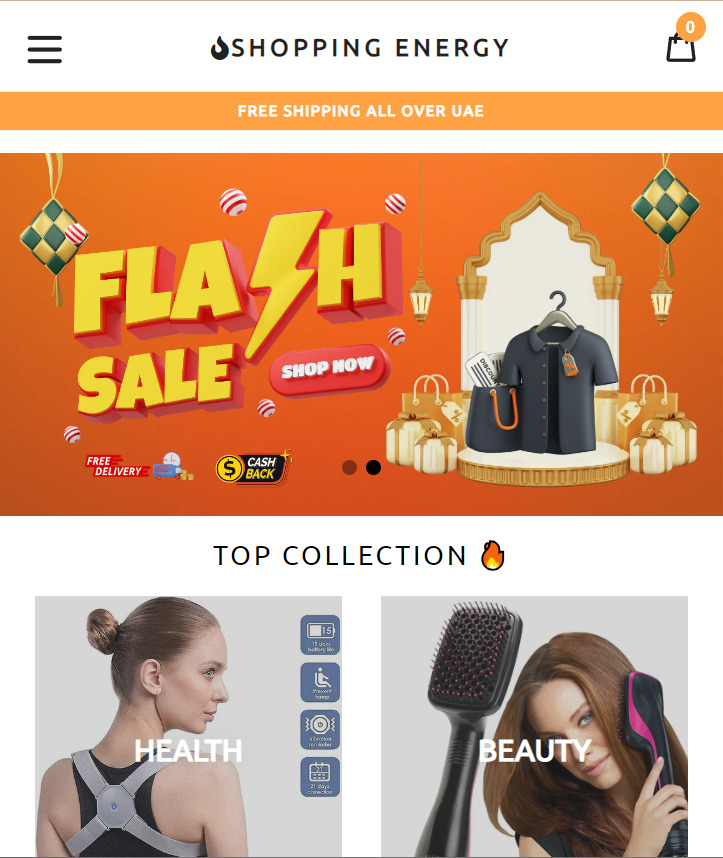Viewport: 723px width, 858px height.
Task: Click the Flash Sale banner image
Action: coord(361,334)
